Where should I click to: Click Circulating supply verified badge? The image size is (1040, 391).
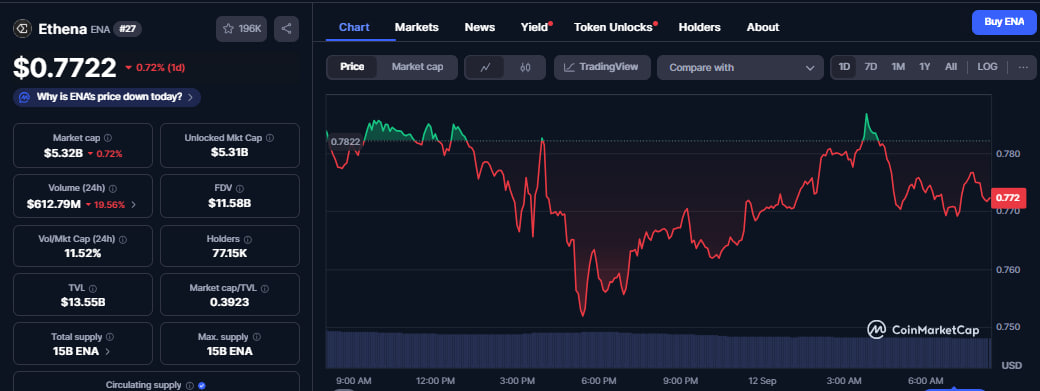pos(202,385)
